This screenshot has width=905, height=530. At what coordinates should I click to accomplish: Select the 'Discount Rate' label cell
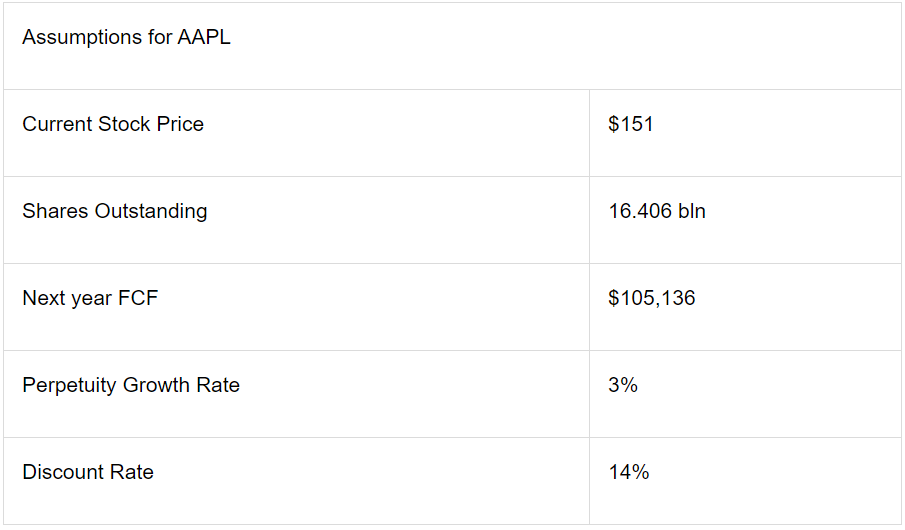click(88, 473)
